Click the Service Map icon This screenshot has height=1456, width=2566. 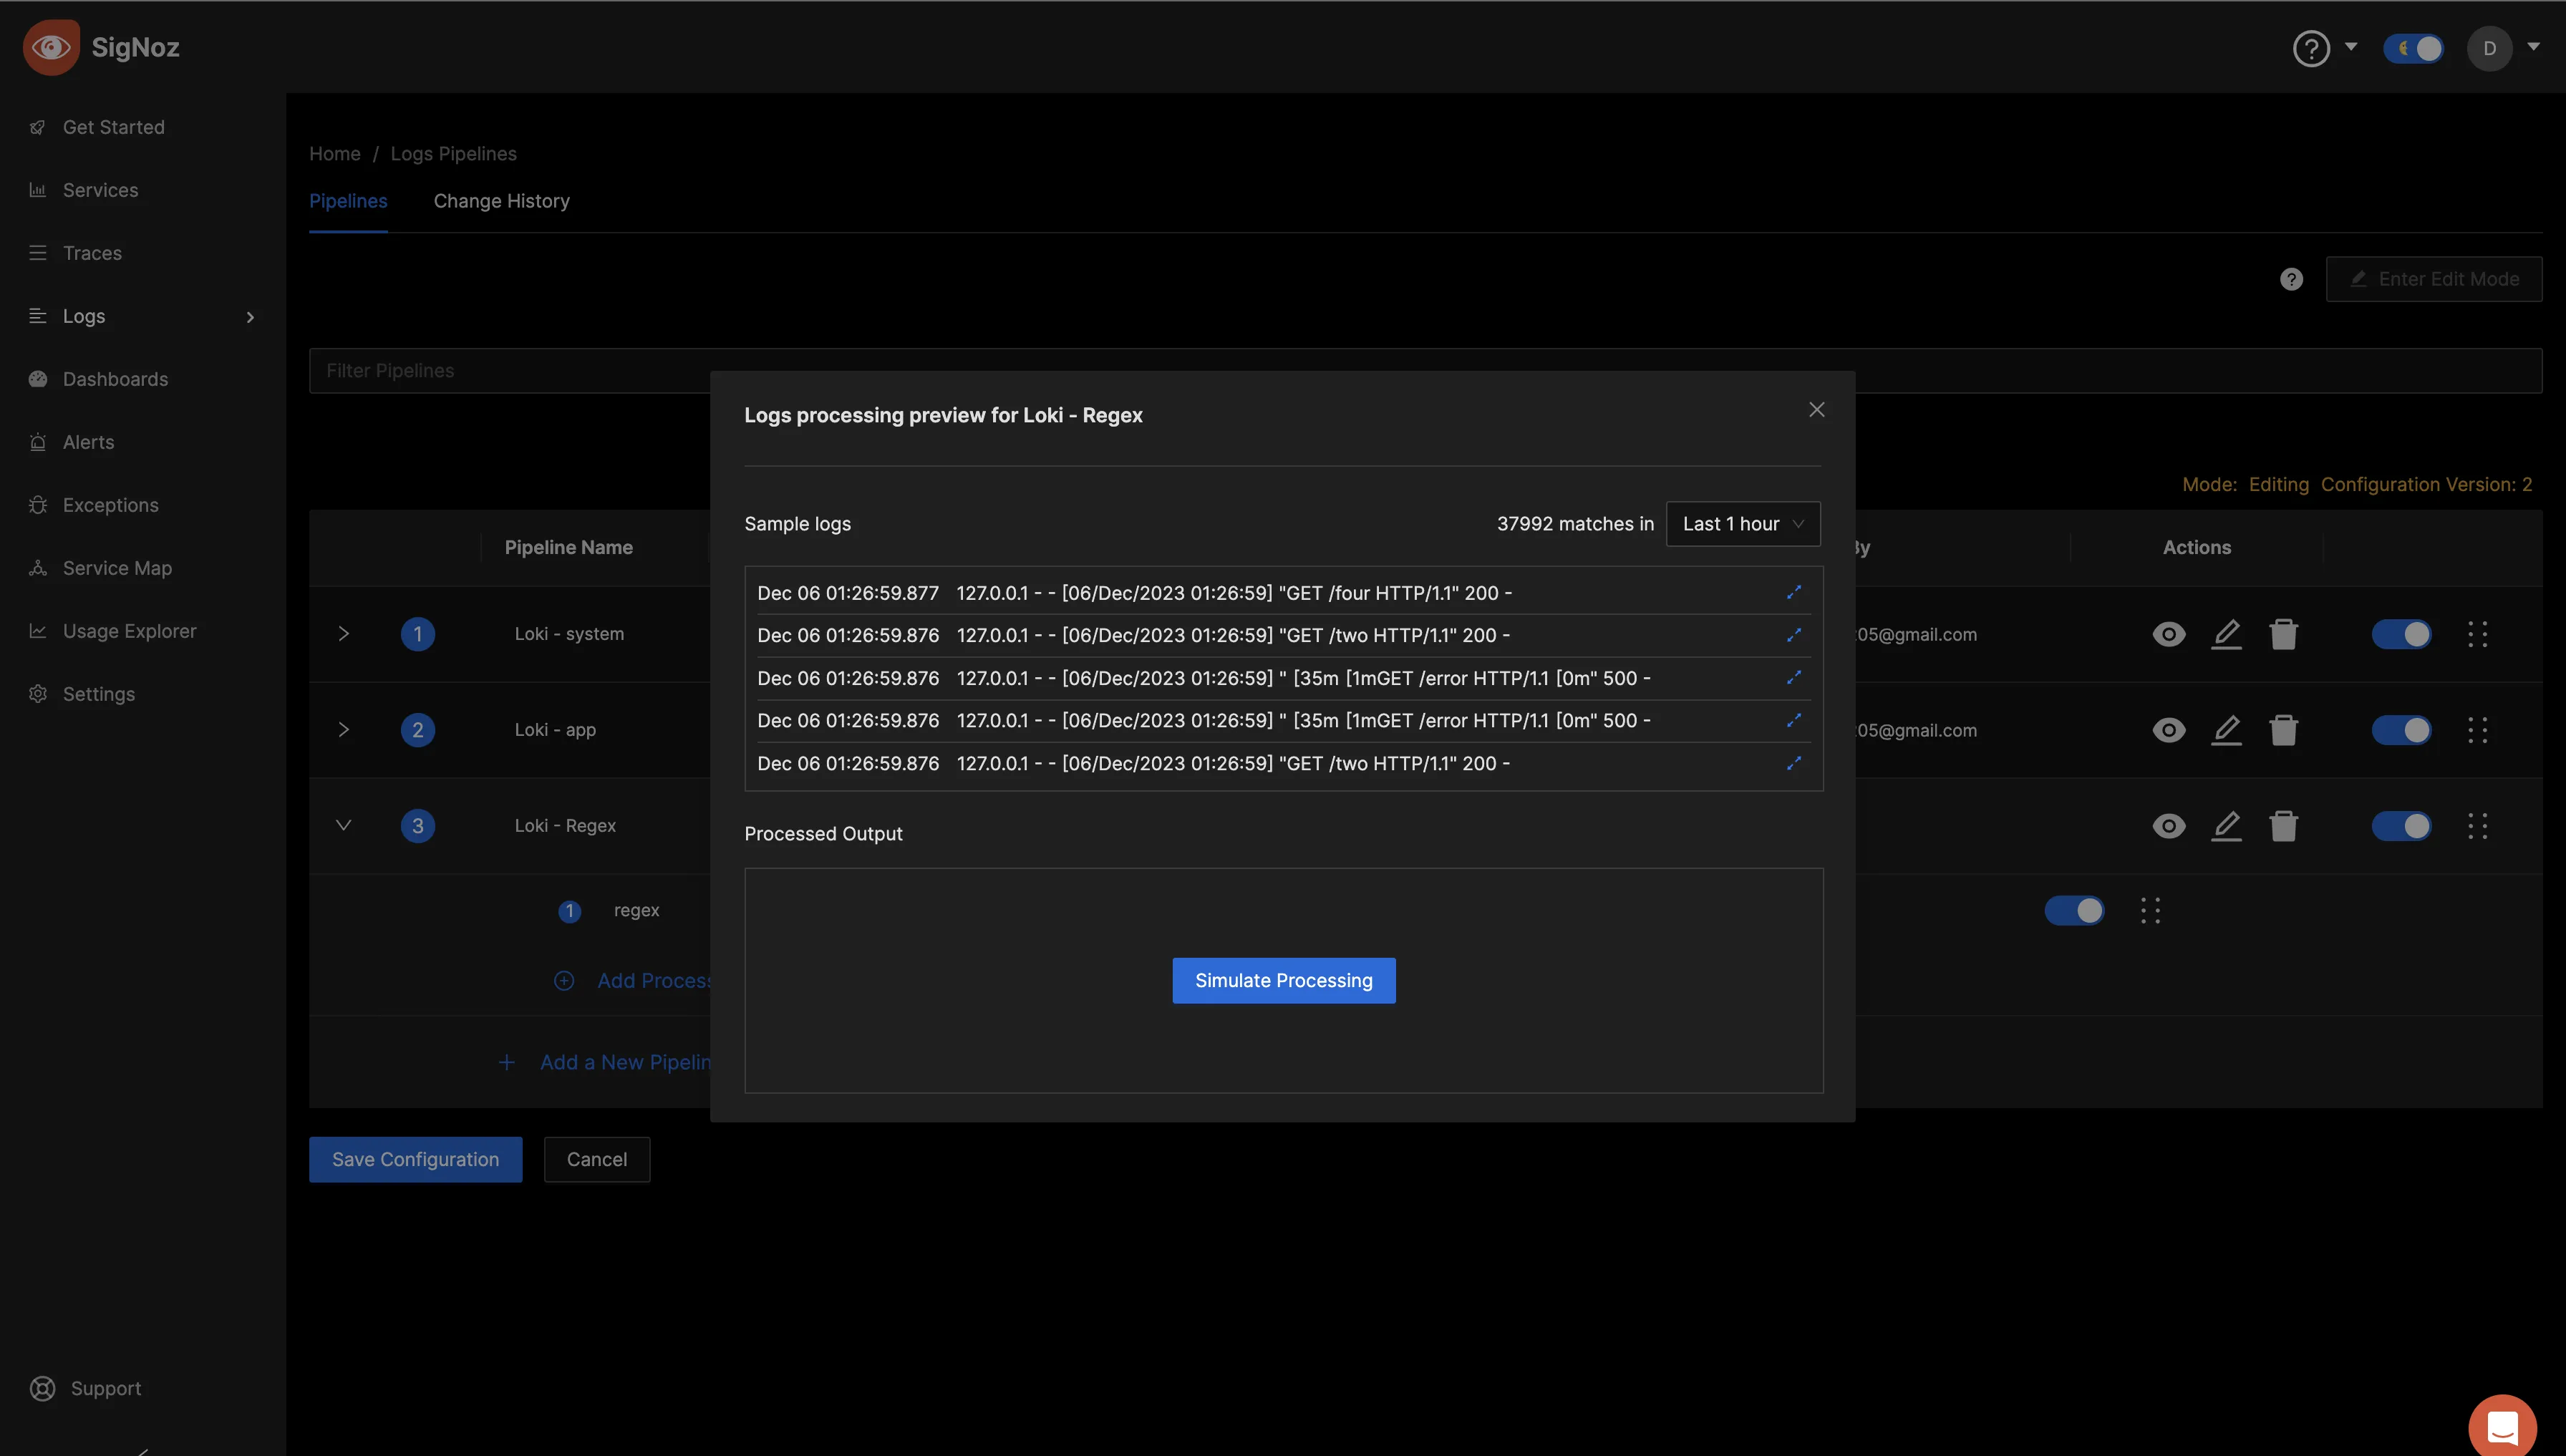point(38,568)
